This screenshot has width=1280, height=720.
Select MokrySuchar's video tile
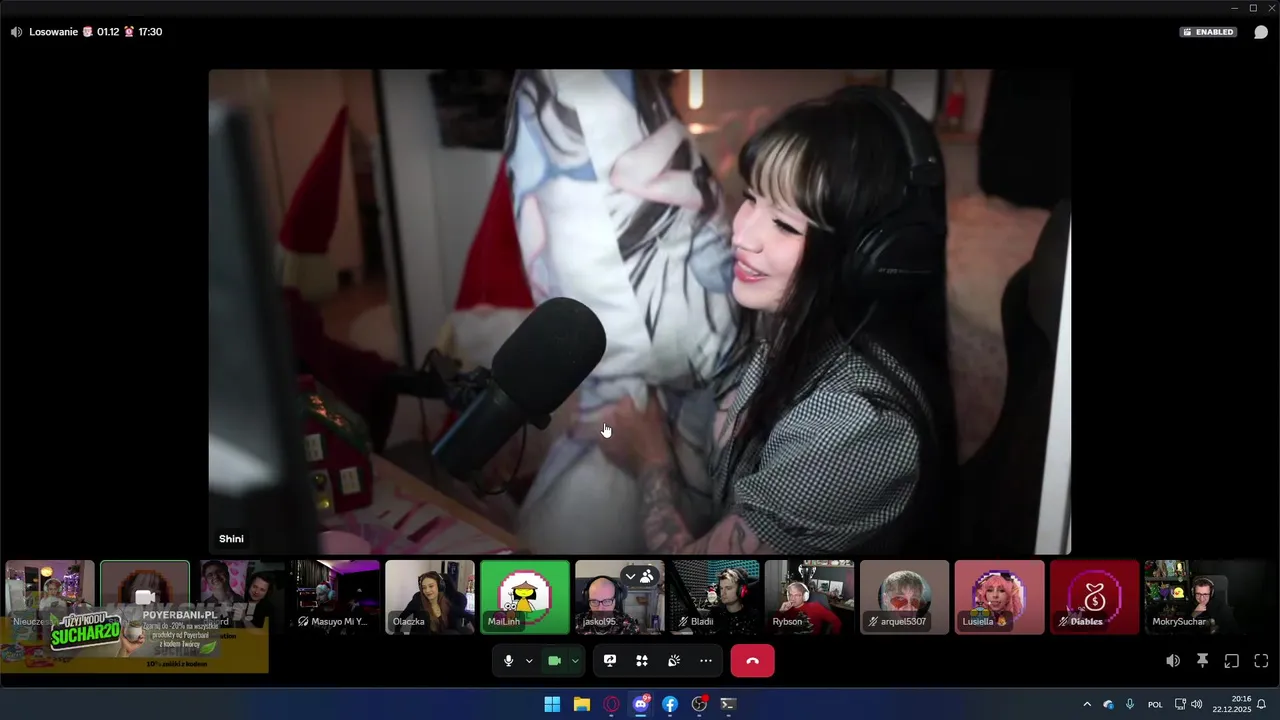[x=1190, y=597]
